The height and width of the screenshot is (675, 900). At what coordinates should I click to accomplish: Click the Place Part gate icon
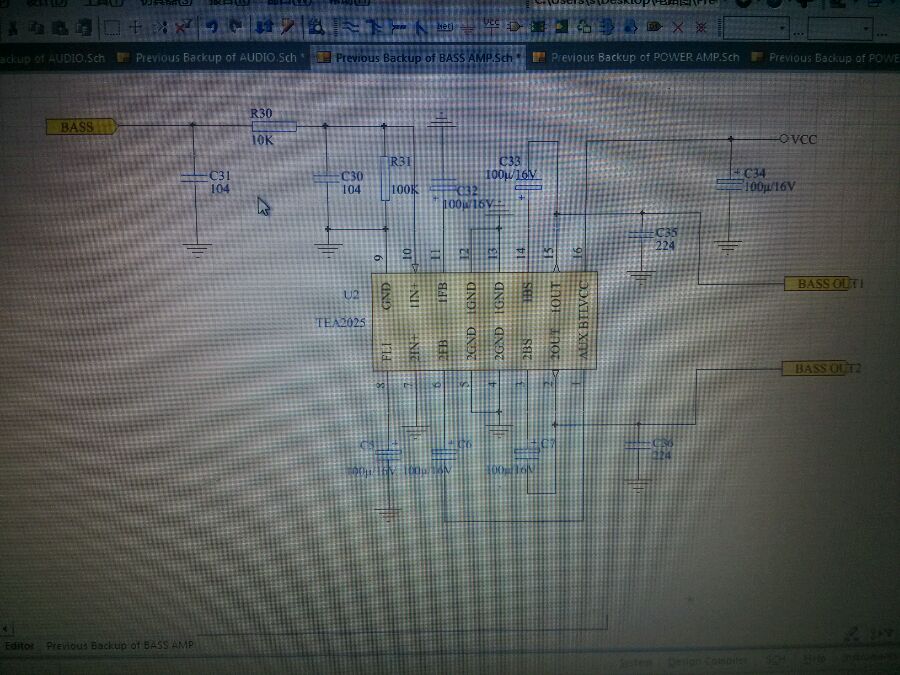click(x=515, y=27)
